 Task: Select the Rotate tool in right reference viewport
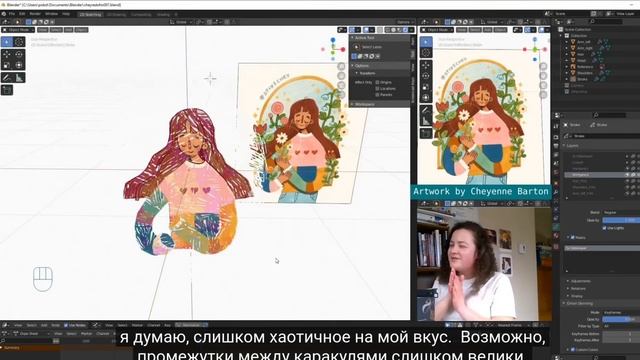coord(426,76)
